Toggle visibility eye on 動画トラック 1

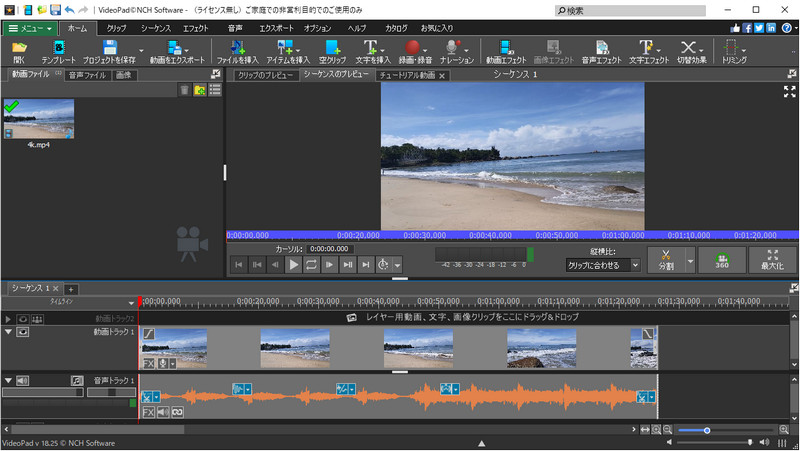click(22, 332)
